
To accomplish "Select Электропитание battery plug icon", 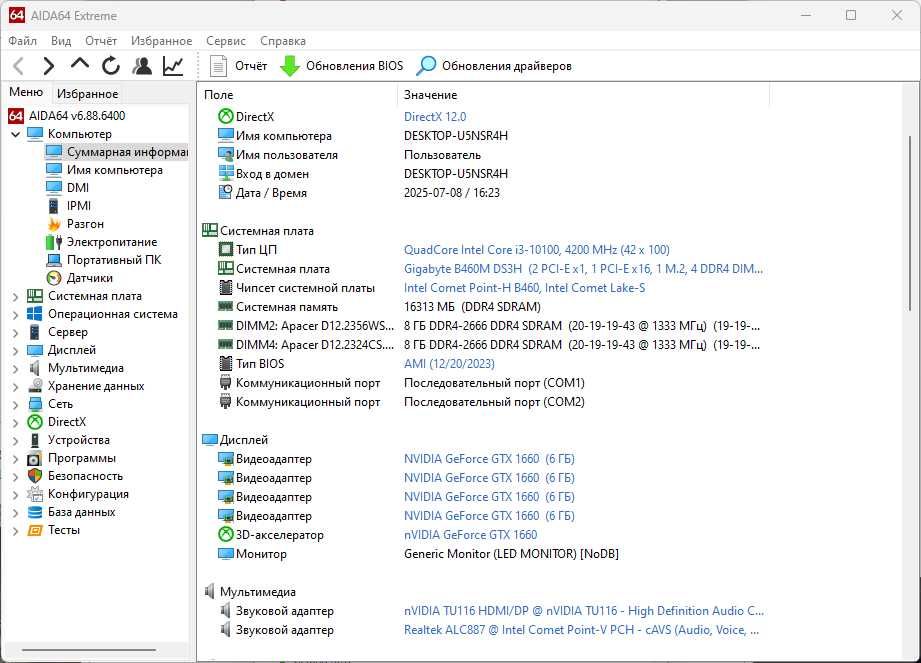I will click(54, 242).
